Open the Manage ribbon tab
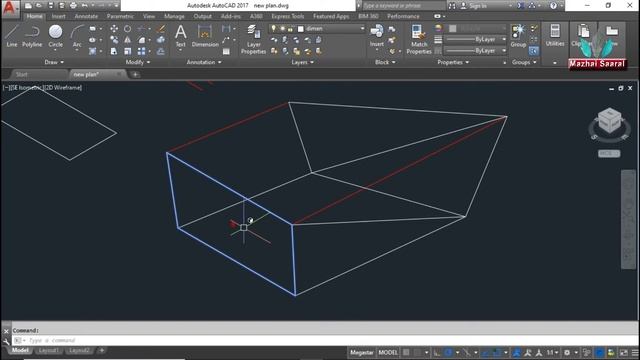The height and width of the screenshot is (360, 640). coord(174,16)
